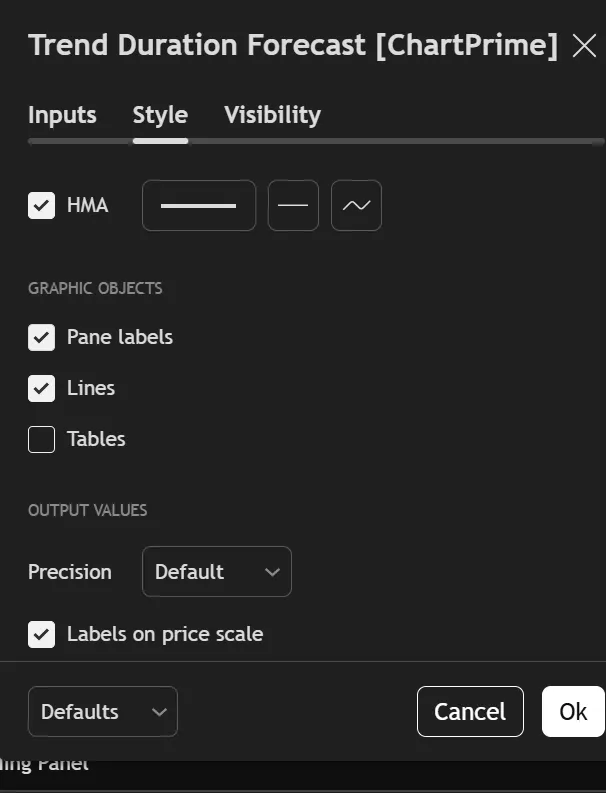Click the Precision dropdown chevron arrow
The width and height of the screenshot is (606, 793).
[271, 572]
